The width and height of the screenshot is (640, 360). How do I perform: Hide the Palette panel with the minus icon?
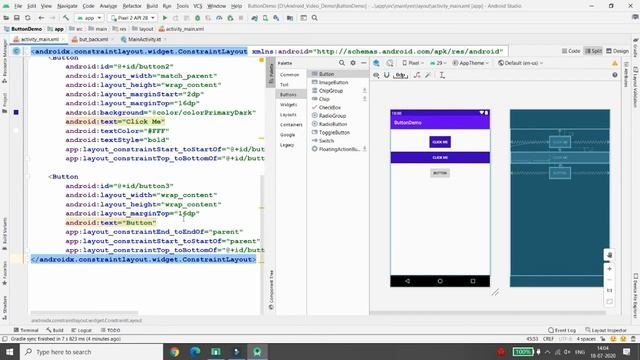click(364, 63)
